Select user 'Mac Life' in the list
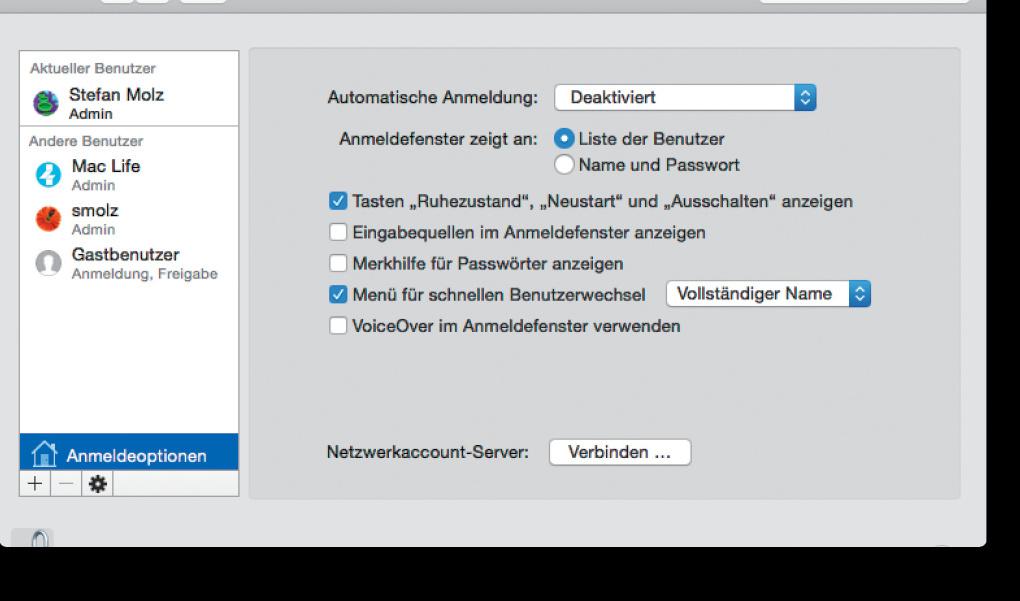This screenshot has width=1020, height=601. pos(129,175)
